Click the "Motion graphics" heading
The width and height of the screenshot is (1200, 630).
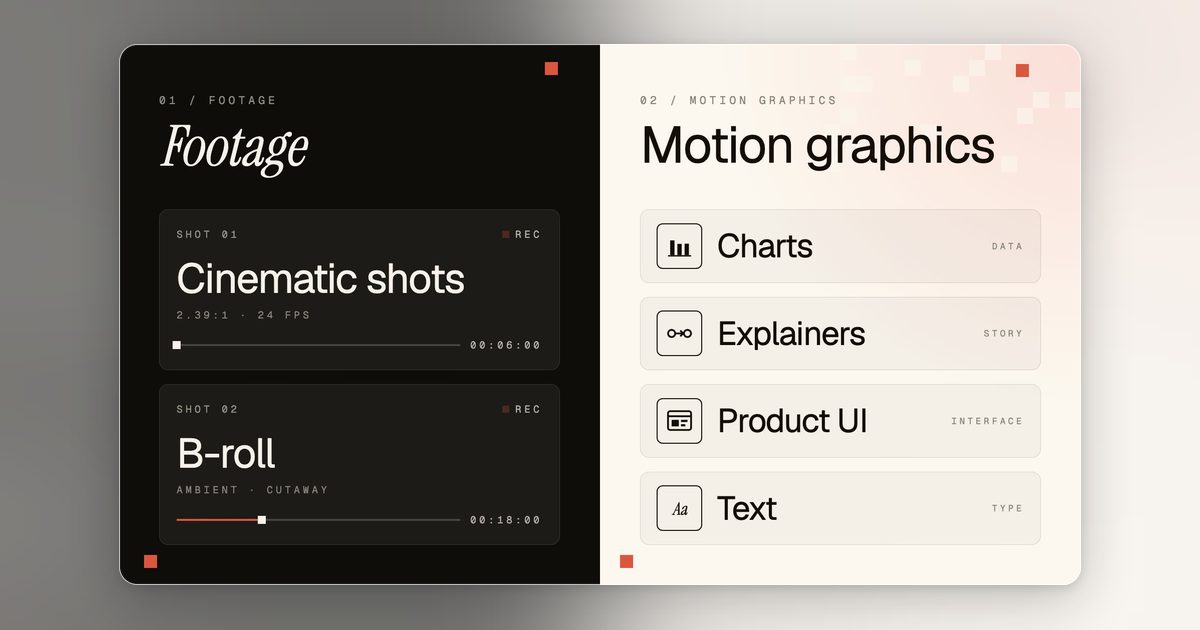click(x=818, y=146)
